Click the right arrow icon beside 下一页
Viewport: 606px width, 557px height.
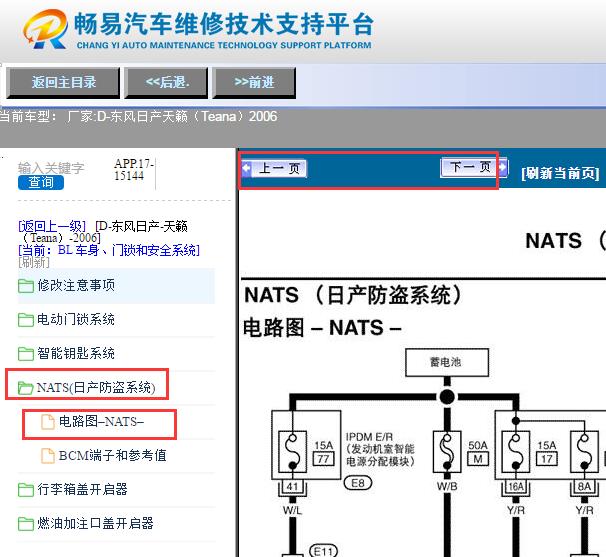503,167
